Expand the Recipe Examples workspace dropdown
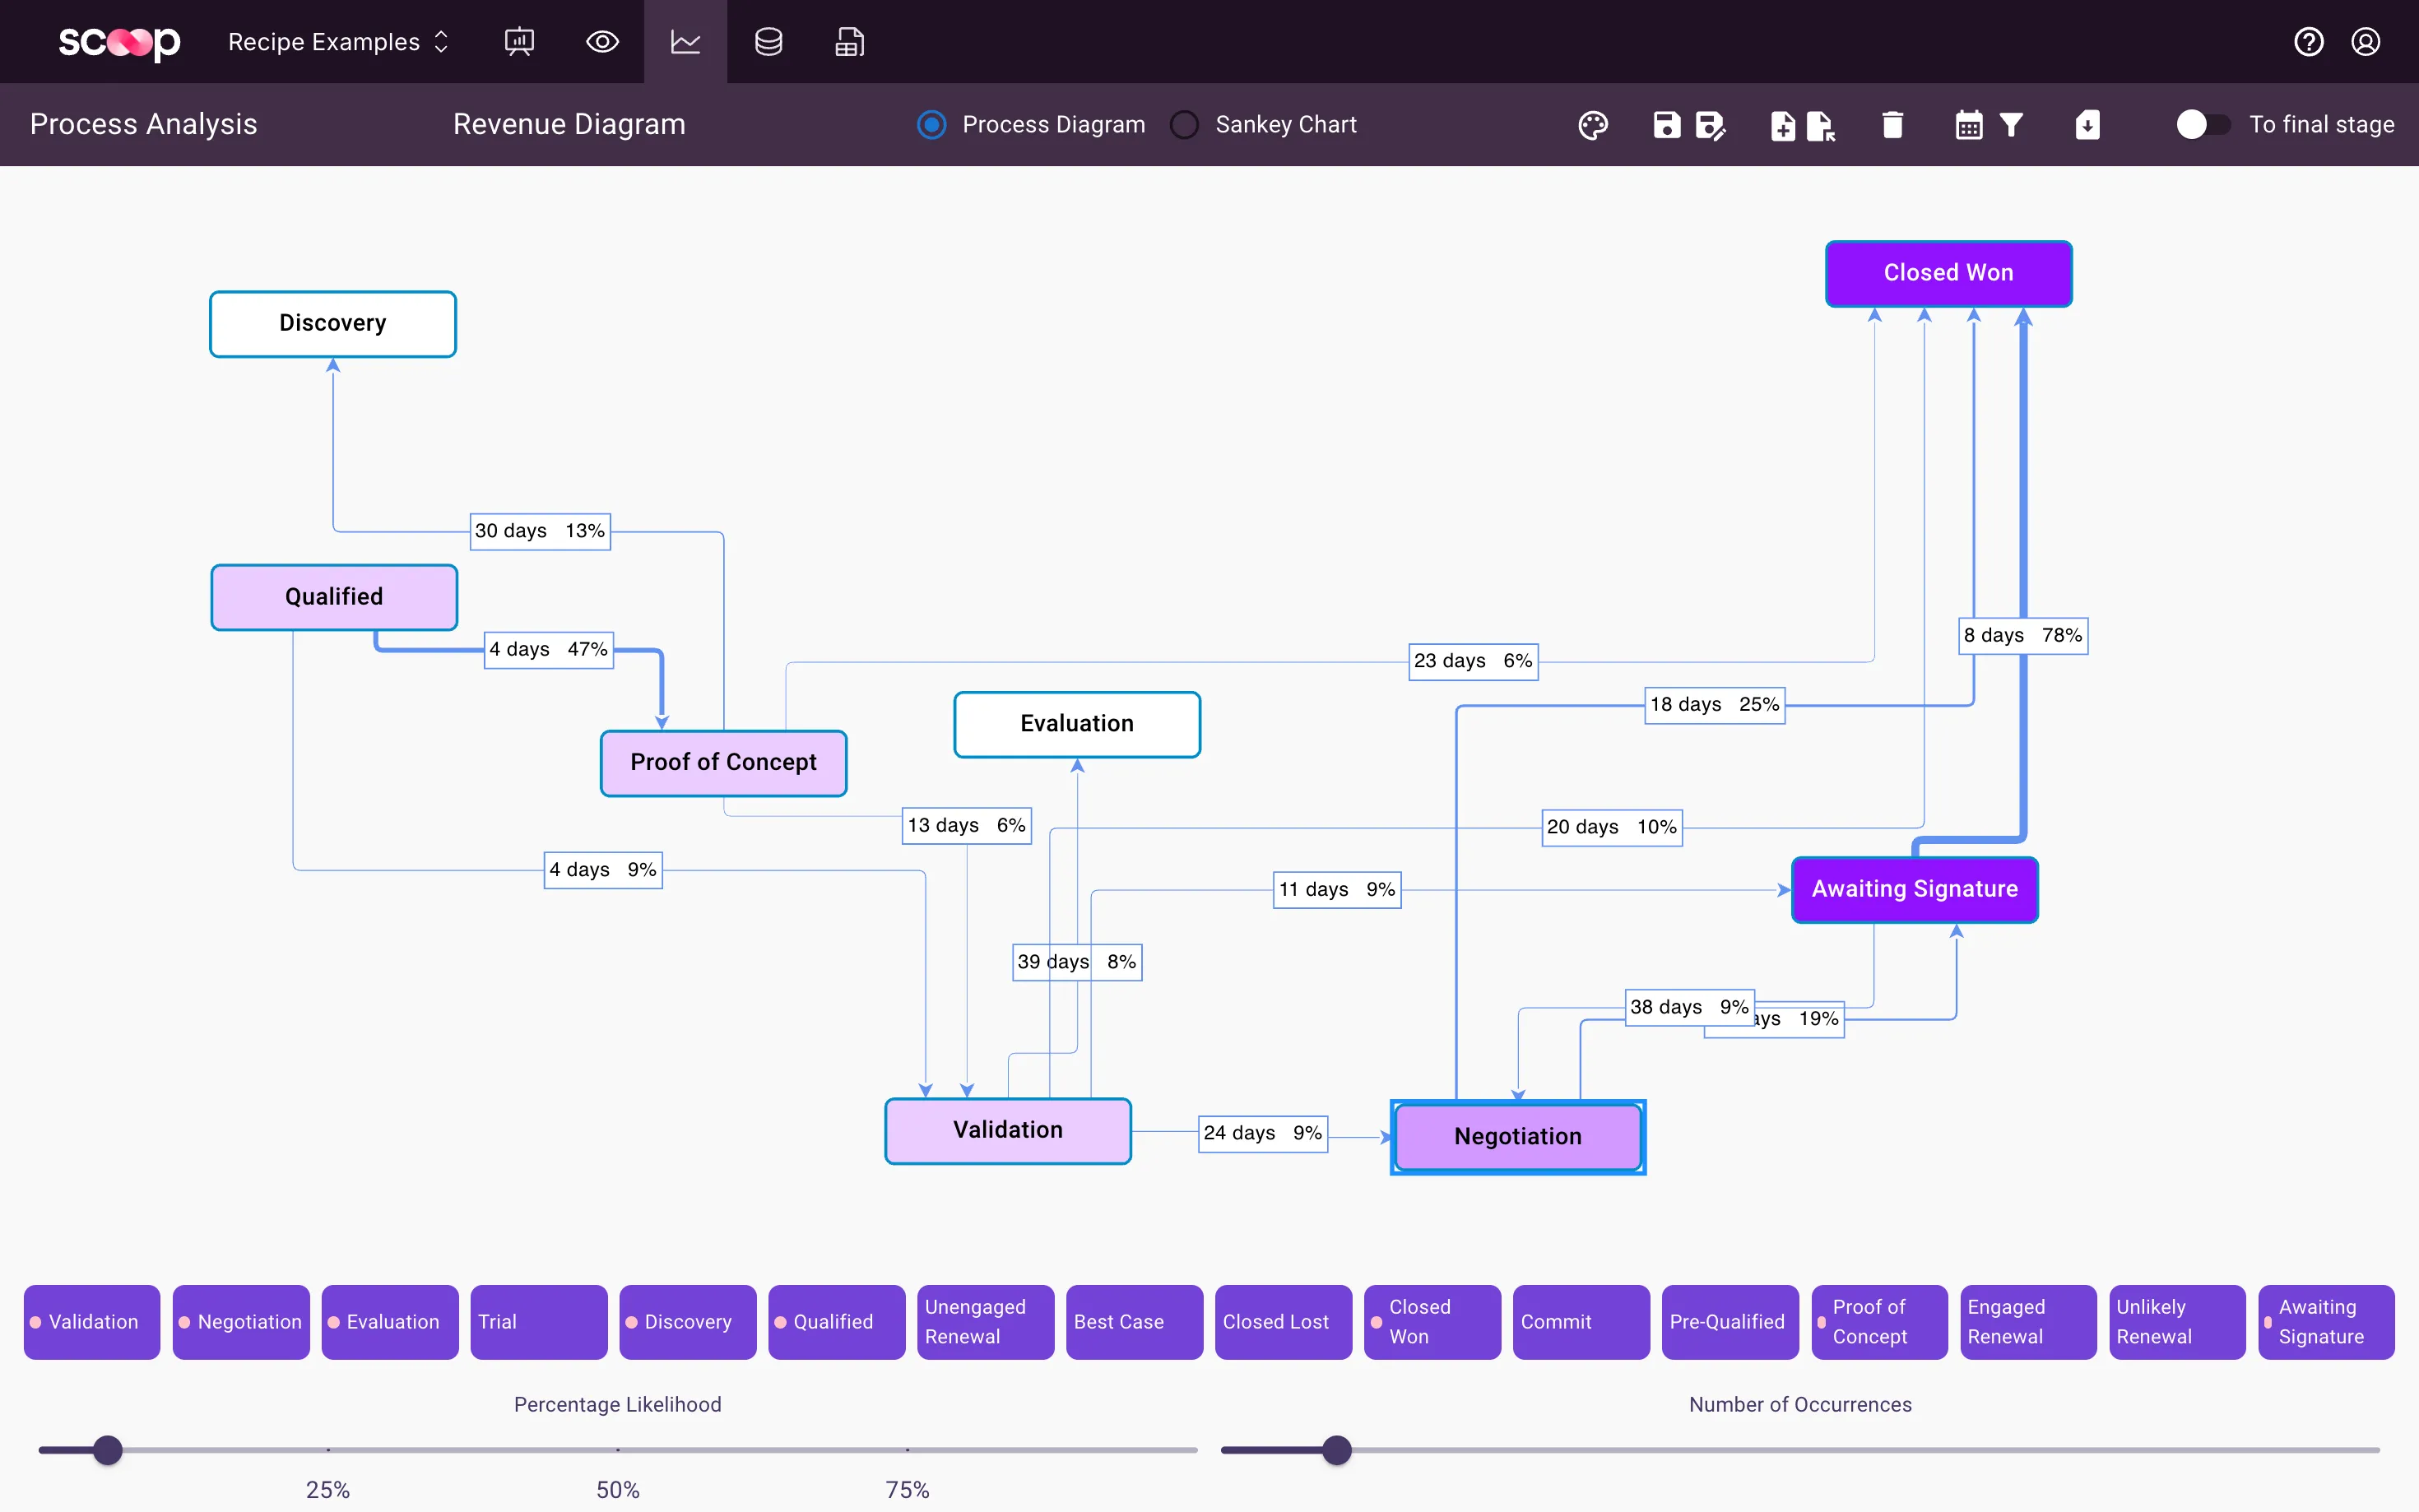The width and height of the screenshot is (2419, 1512). point(338,42)
